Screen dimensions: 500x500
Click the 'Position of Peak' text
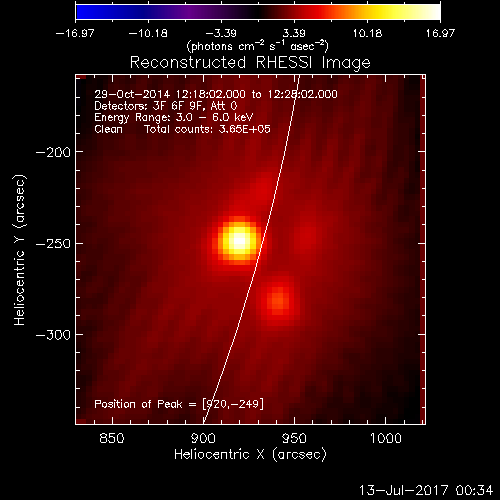[x=138, y=404]
